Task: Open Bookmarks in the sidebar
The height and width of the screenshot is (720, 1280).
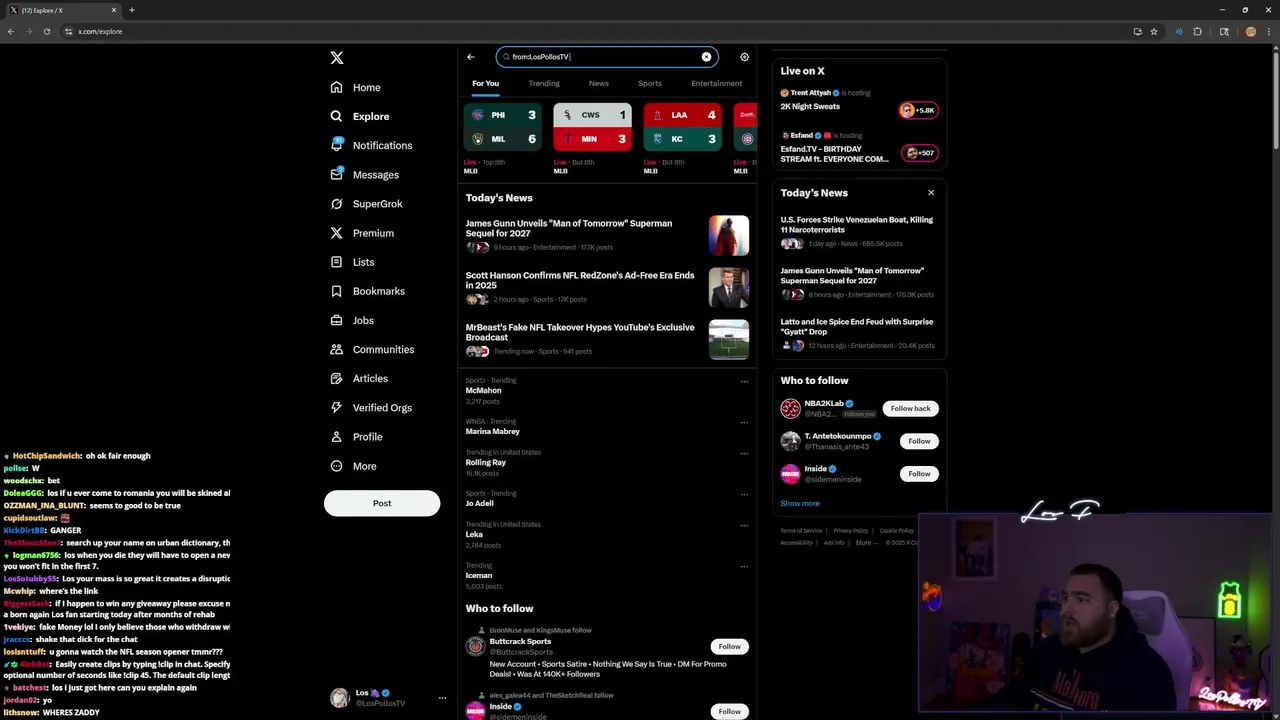Action: click(368, 291)
